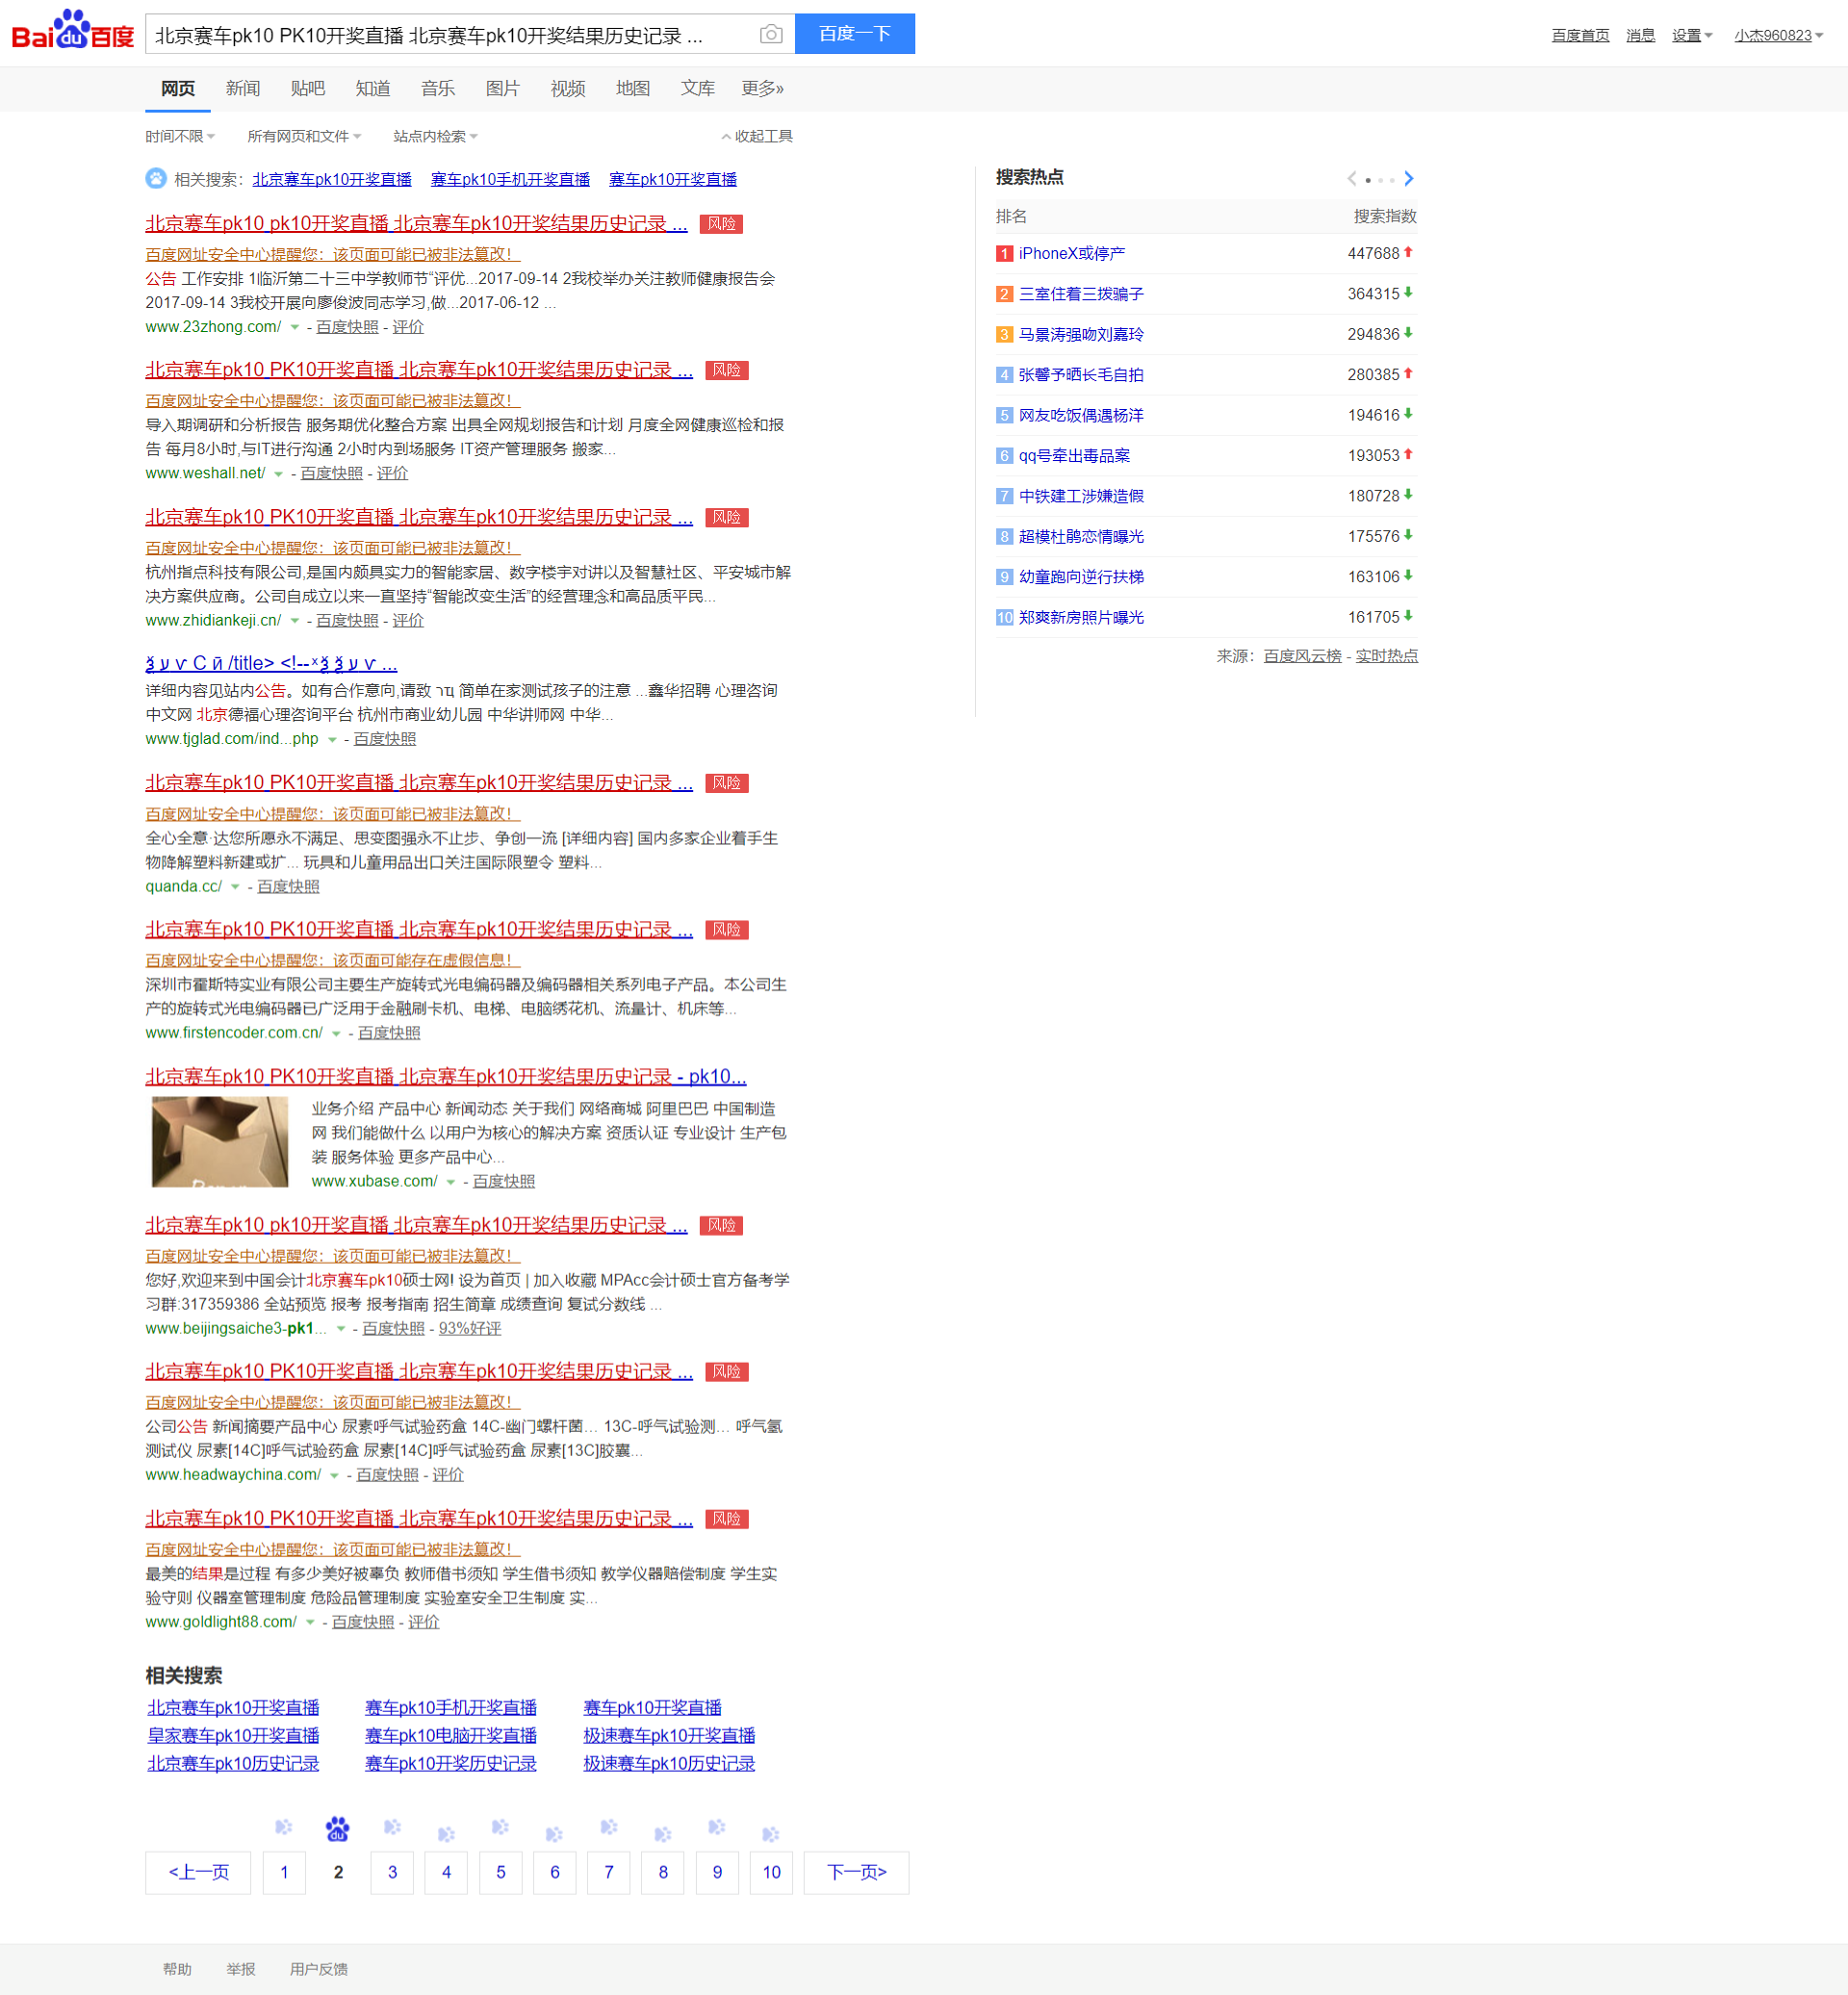Open 评价 for zhidiankeji.cn result

408,620
